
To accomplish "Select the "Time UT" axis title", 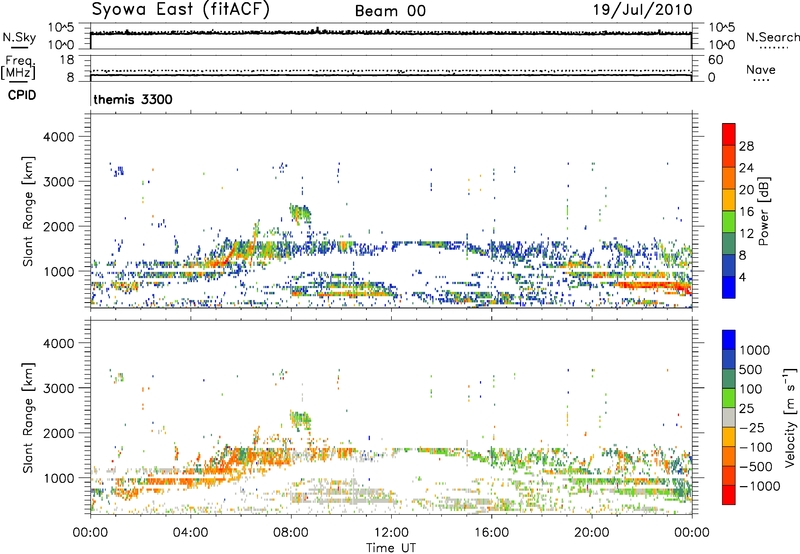I will (x=391, y=547).
